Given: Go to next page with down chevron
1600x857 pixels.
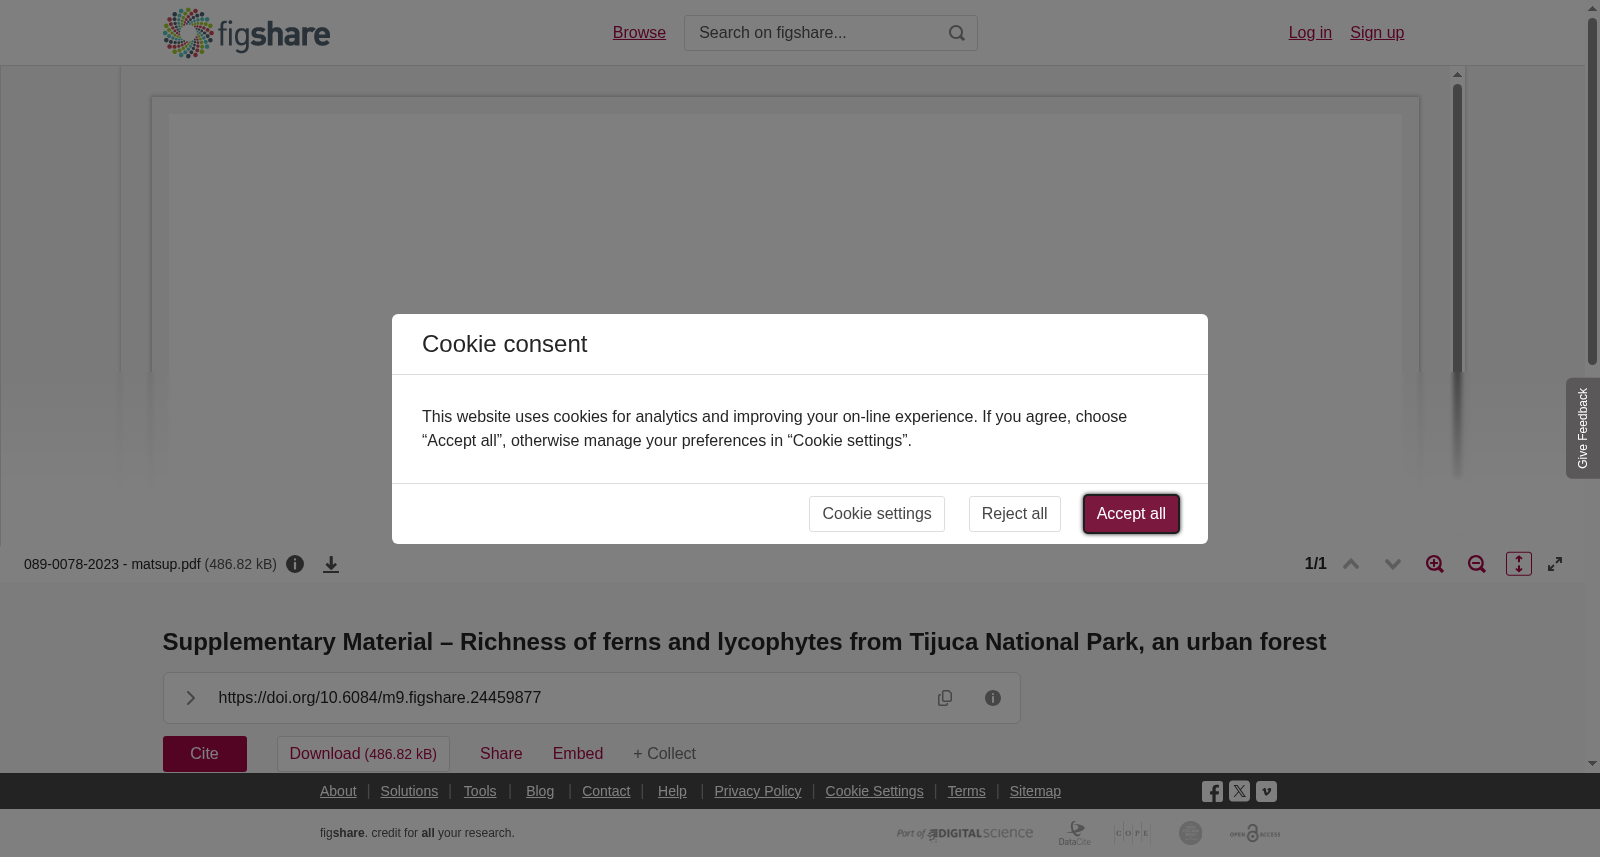Looking at the screenshot, I should pyautogui.click(x=1393, y=564).
